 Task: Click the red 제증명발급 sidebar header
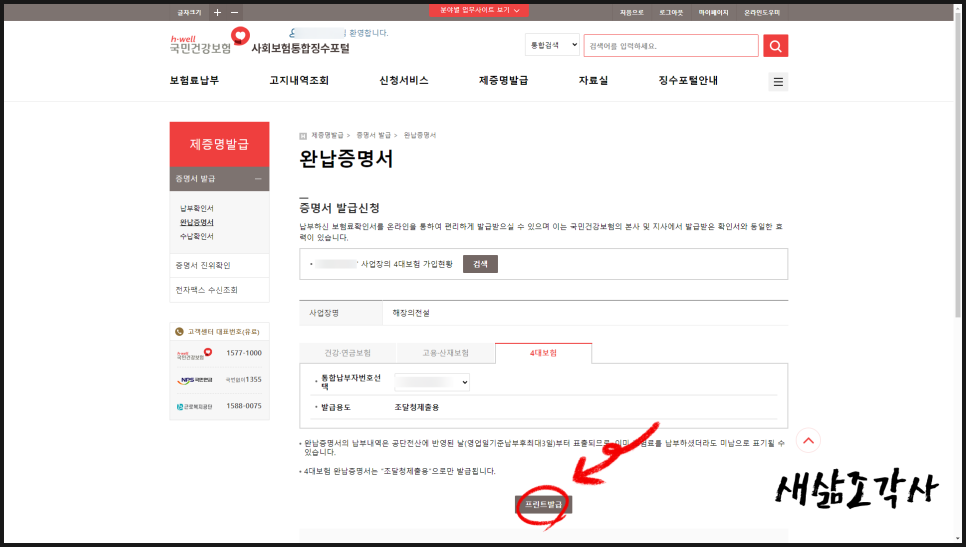point(219,144)
